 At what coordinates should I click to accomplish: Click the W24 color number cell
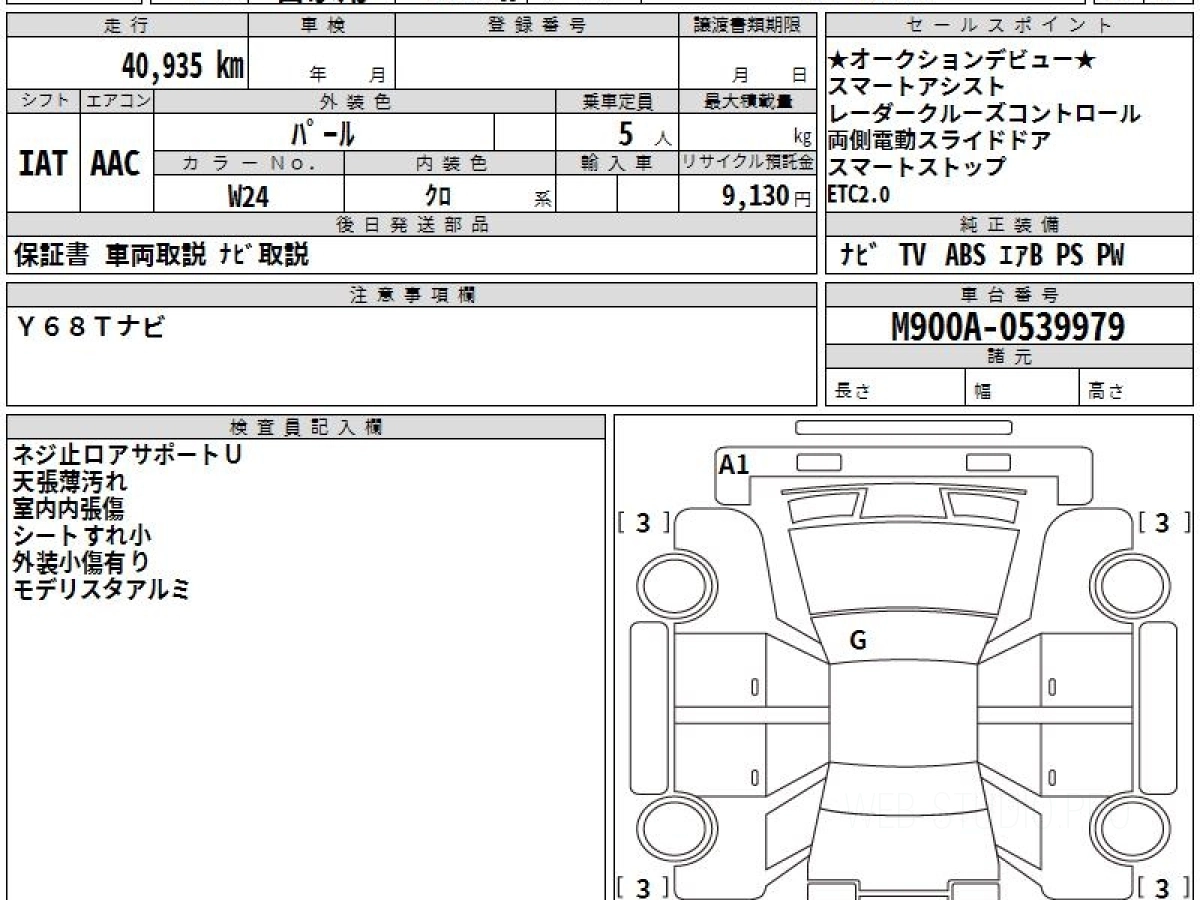[x=248, y=197]
